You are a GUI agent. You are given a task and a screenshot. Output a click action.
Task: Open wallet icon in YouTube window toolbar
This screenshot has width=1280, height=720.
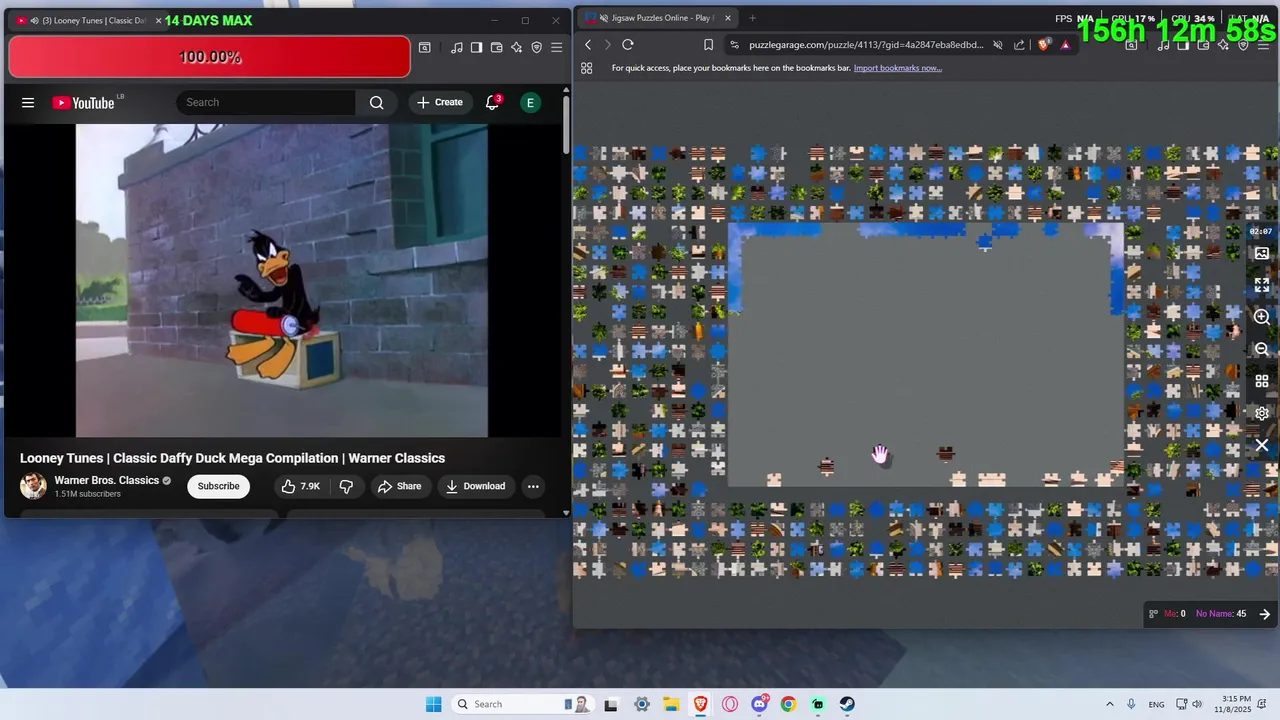click(497, 47)
